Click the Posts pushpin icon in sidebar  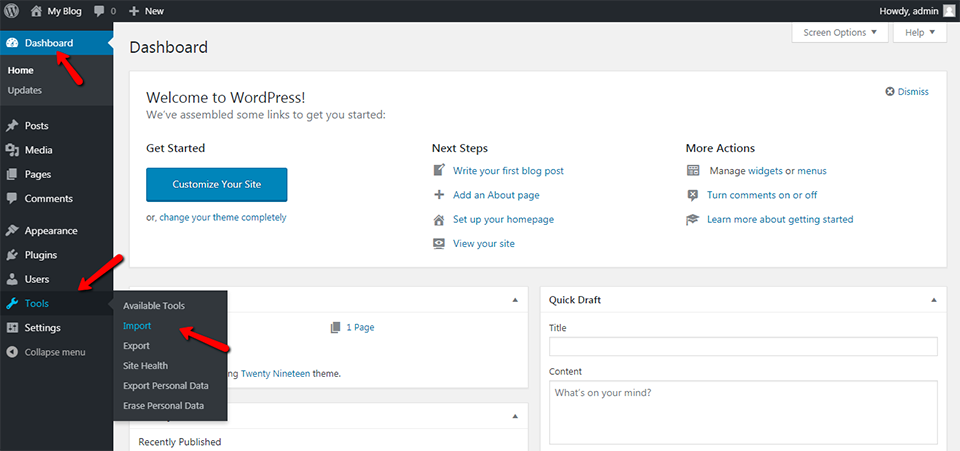[x=12, y=126]
